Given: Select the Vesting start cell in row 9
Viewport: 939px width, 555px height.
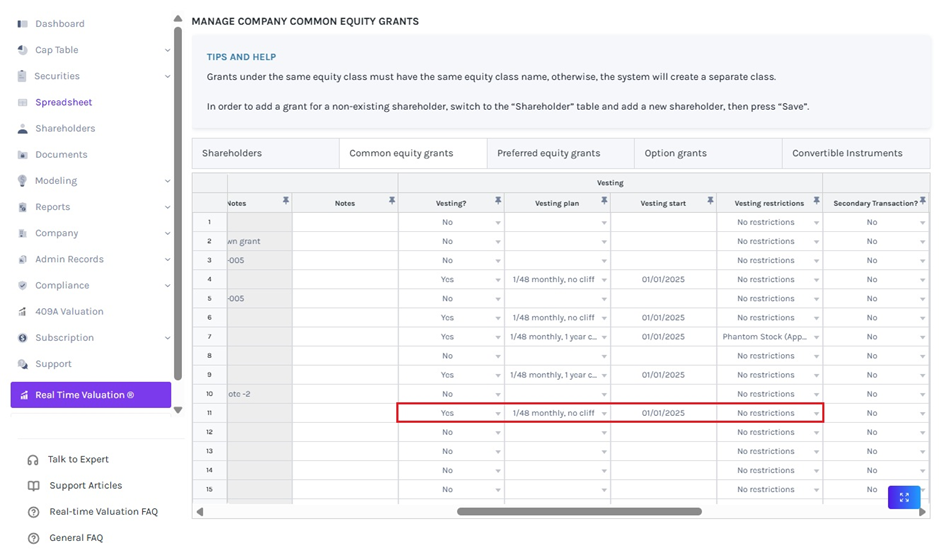Looking at the screenshot, I should click(x=663, y=375).
